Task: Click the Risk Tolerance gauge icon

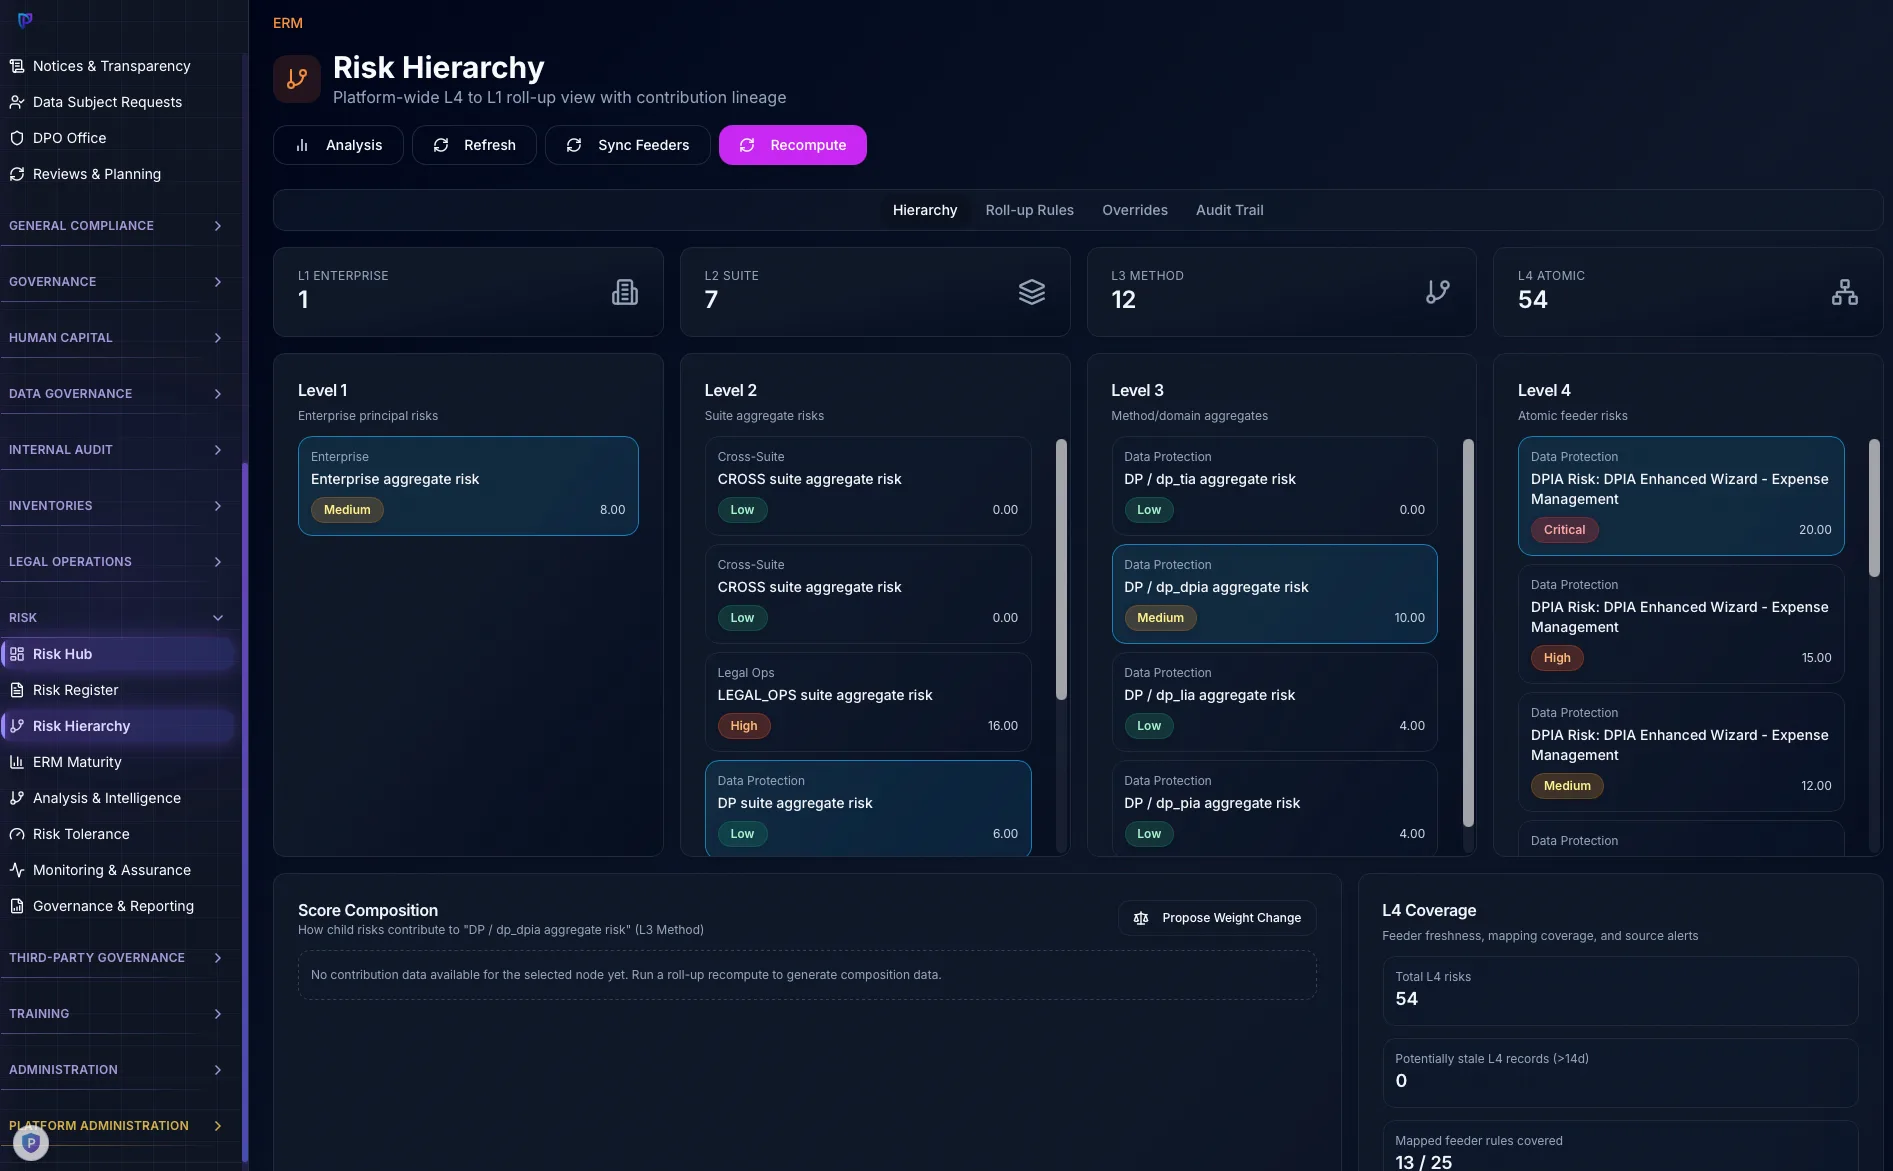Action: [x=17, y=834]
